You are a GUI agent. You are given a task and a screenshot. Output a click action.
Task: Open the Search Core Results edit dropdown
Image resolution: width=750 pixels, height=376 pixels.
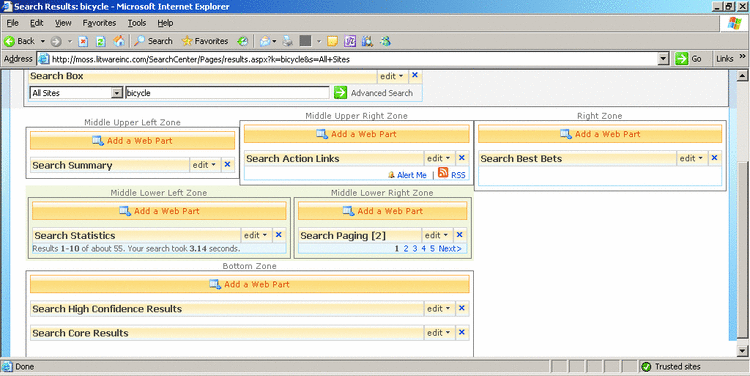pyautogui.click(x=439, y=333)
